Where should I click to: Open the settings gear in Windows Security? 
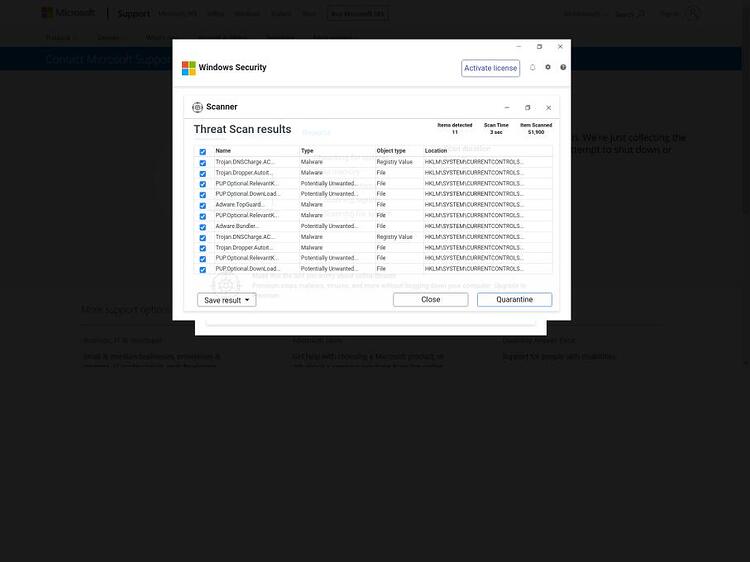point(548,67)
